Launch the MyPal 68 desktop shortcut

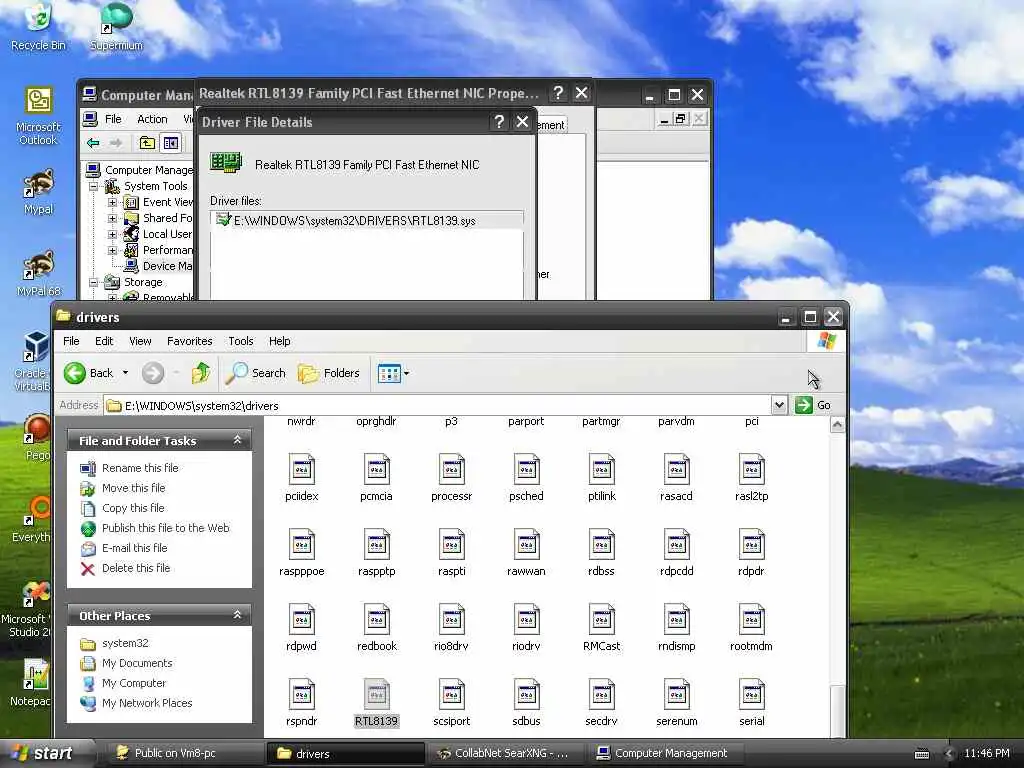click(x=38, y=273)
